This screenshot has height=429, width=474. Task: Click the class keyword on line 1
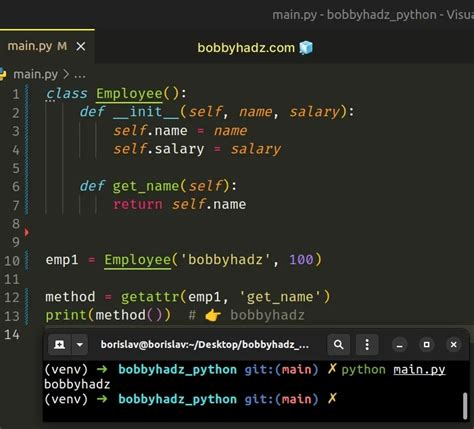[x=67, y=94]
